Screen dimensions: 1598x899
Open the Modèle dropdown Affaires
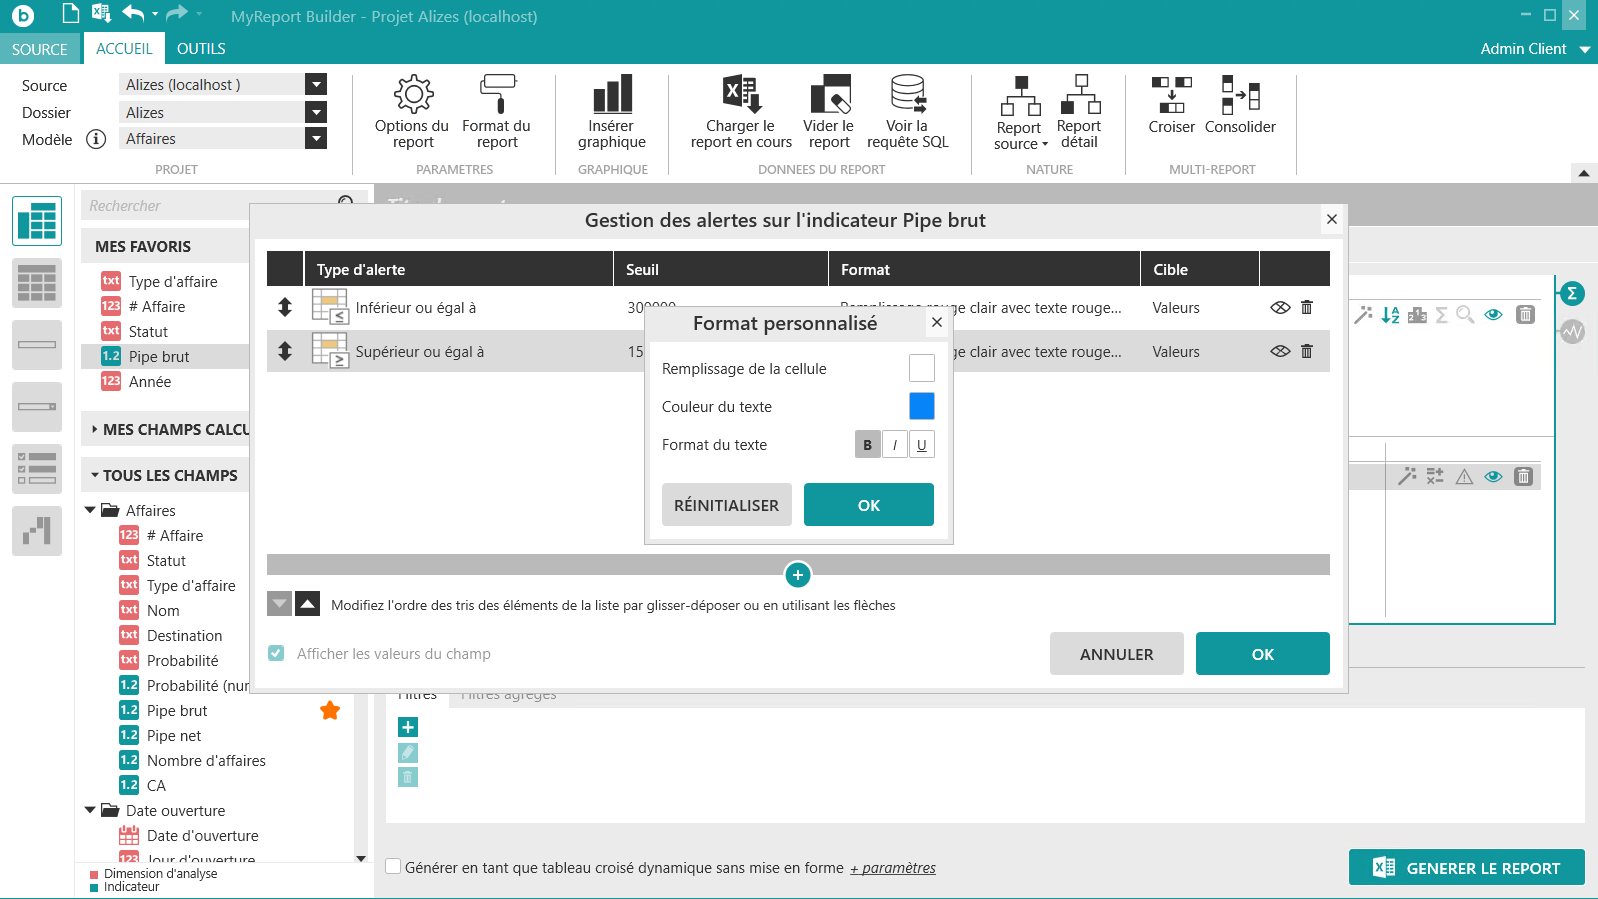click(x=316, y=139)
